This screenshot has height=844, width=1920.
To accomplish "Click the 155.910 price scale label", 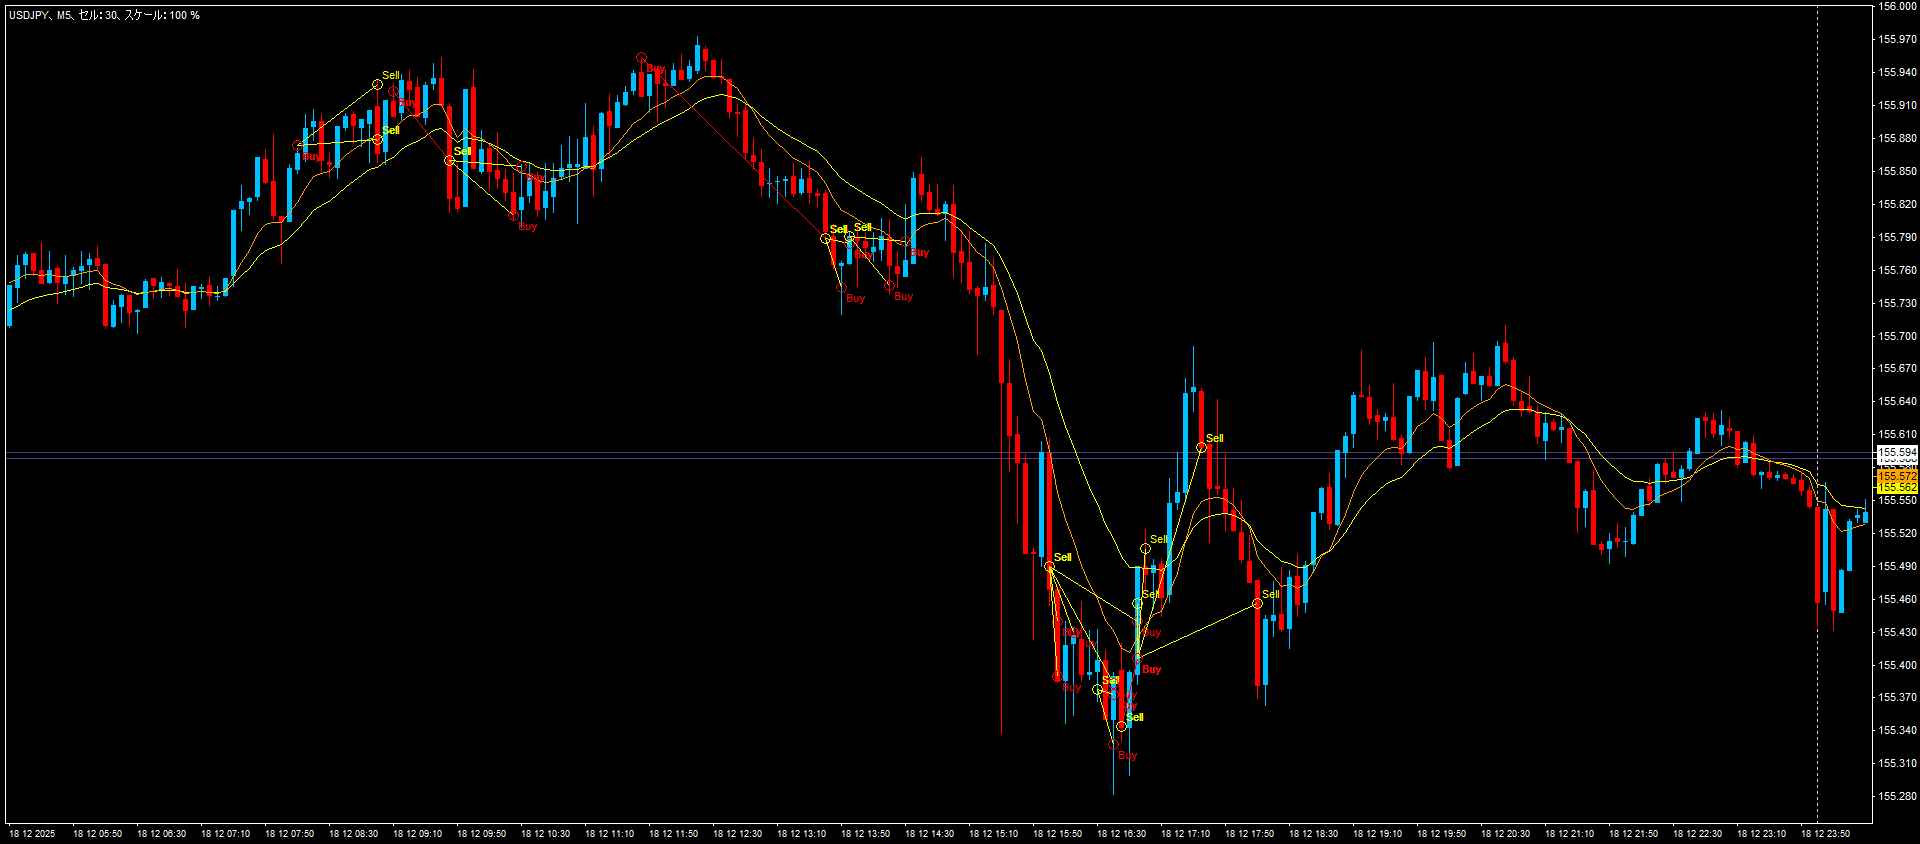I will click(x=1897, y=105).
